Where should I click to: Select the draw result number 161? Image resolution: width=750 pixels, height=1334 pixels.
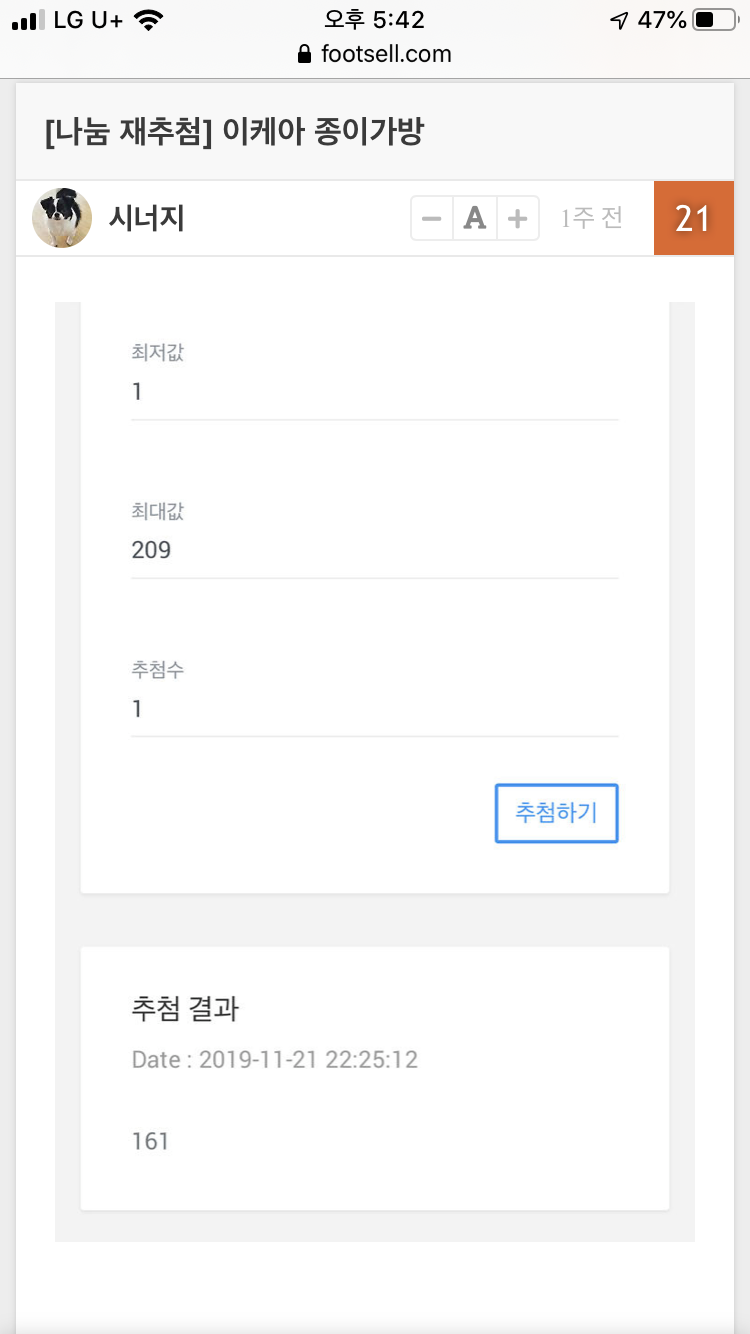pyautogui.click(x=150, y=1141)
